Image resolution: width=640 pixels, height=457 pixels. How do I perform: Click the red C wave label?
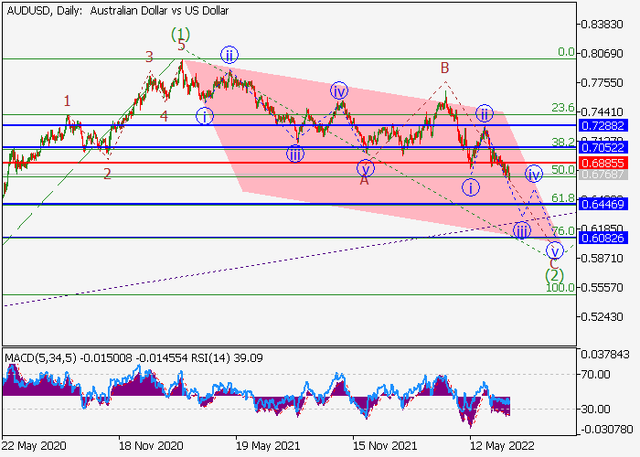tap(554, 262)
